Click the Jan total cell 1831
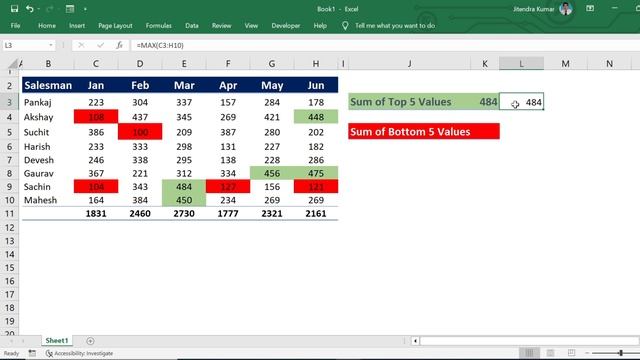 (96, 213)
